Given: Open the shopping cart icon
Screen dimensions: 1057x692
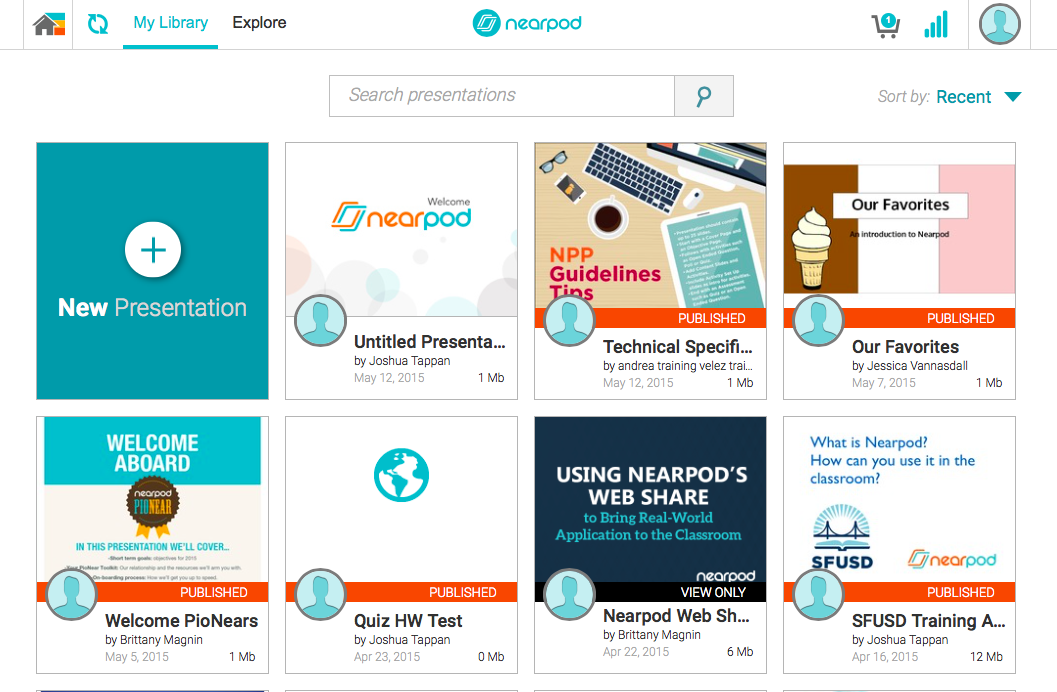Looking at the screenshot, I should pos(886,25).
